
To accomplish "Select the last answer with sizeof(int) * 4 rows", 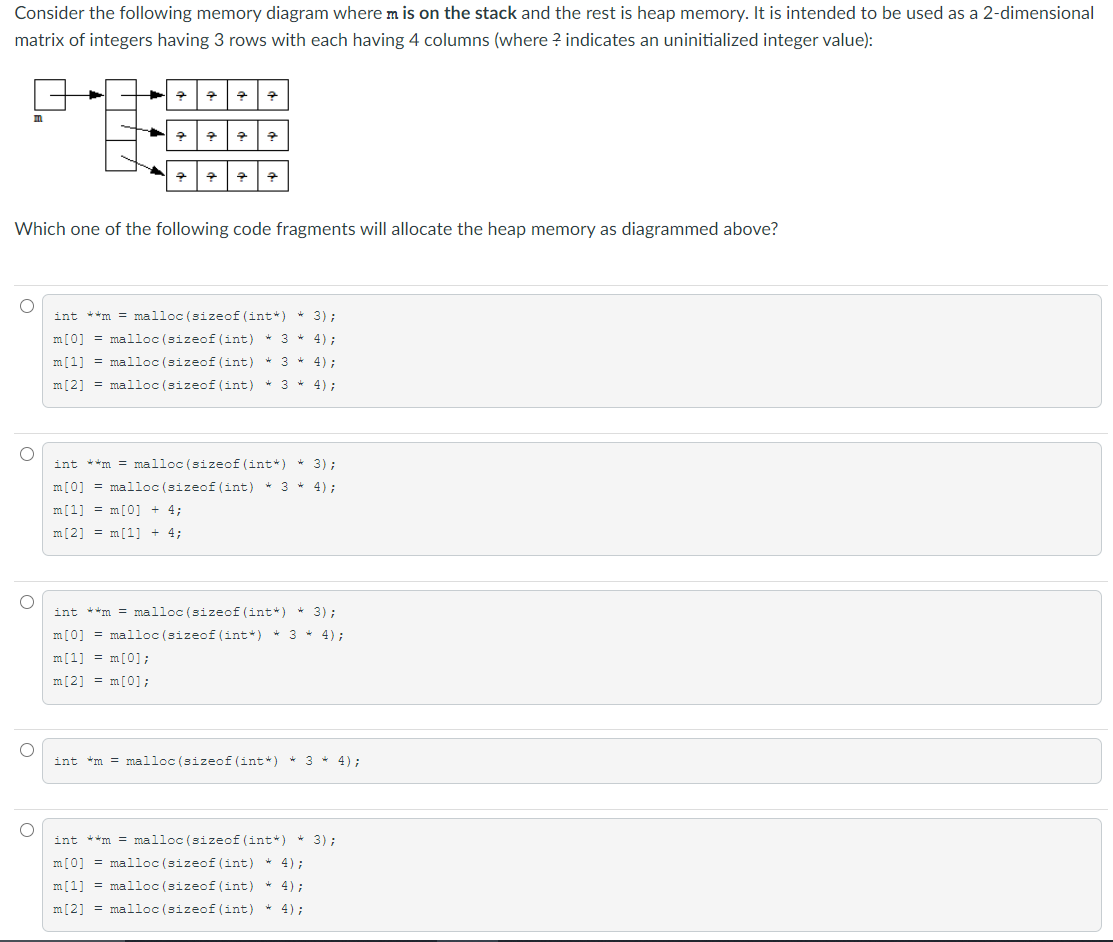I will (27, 829).
